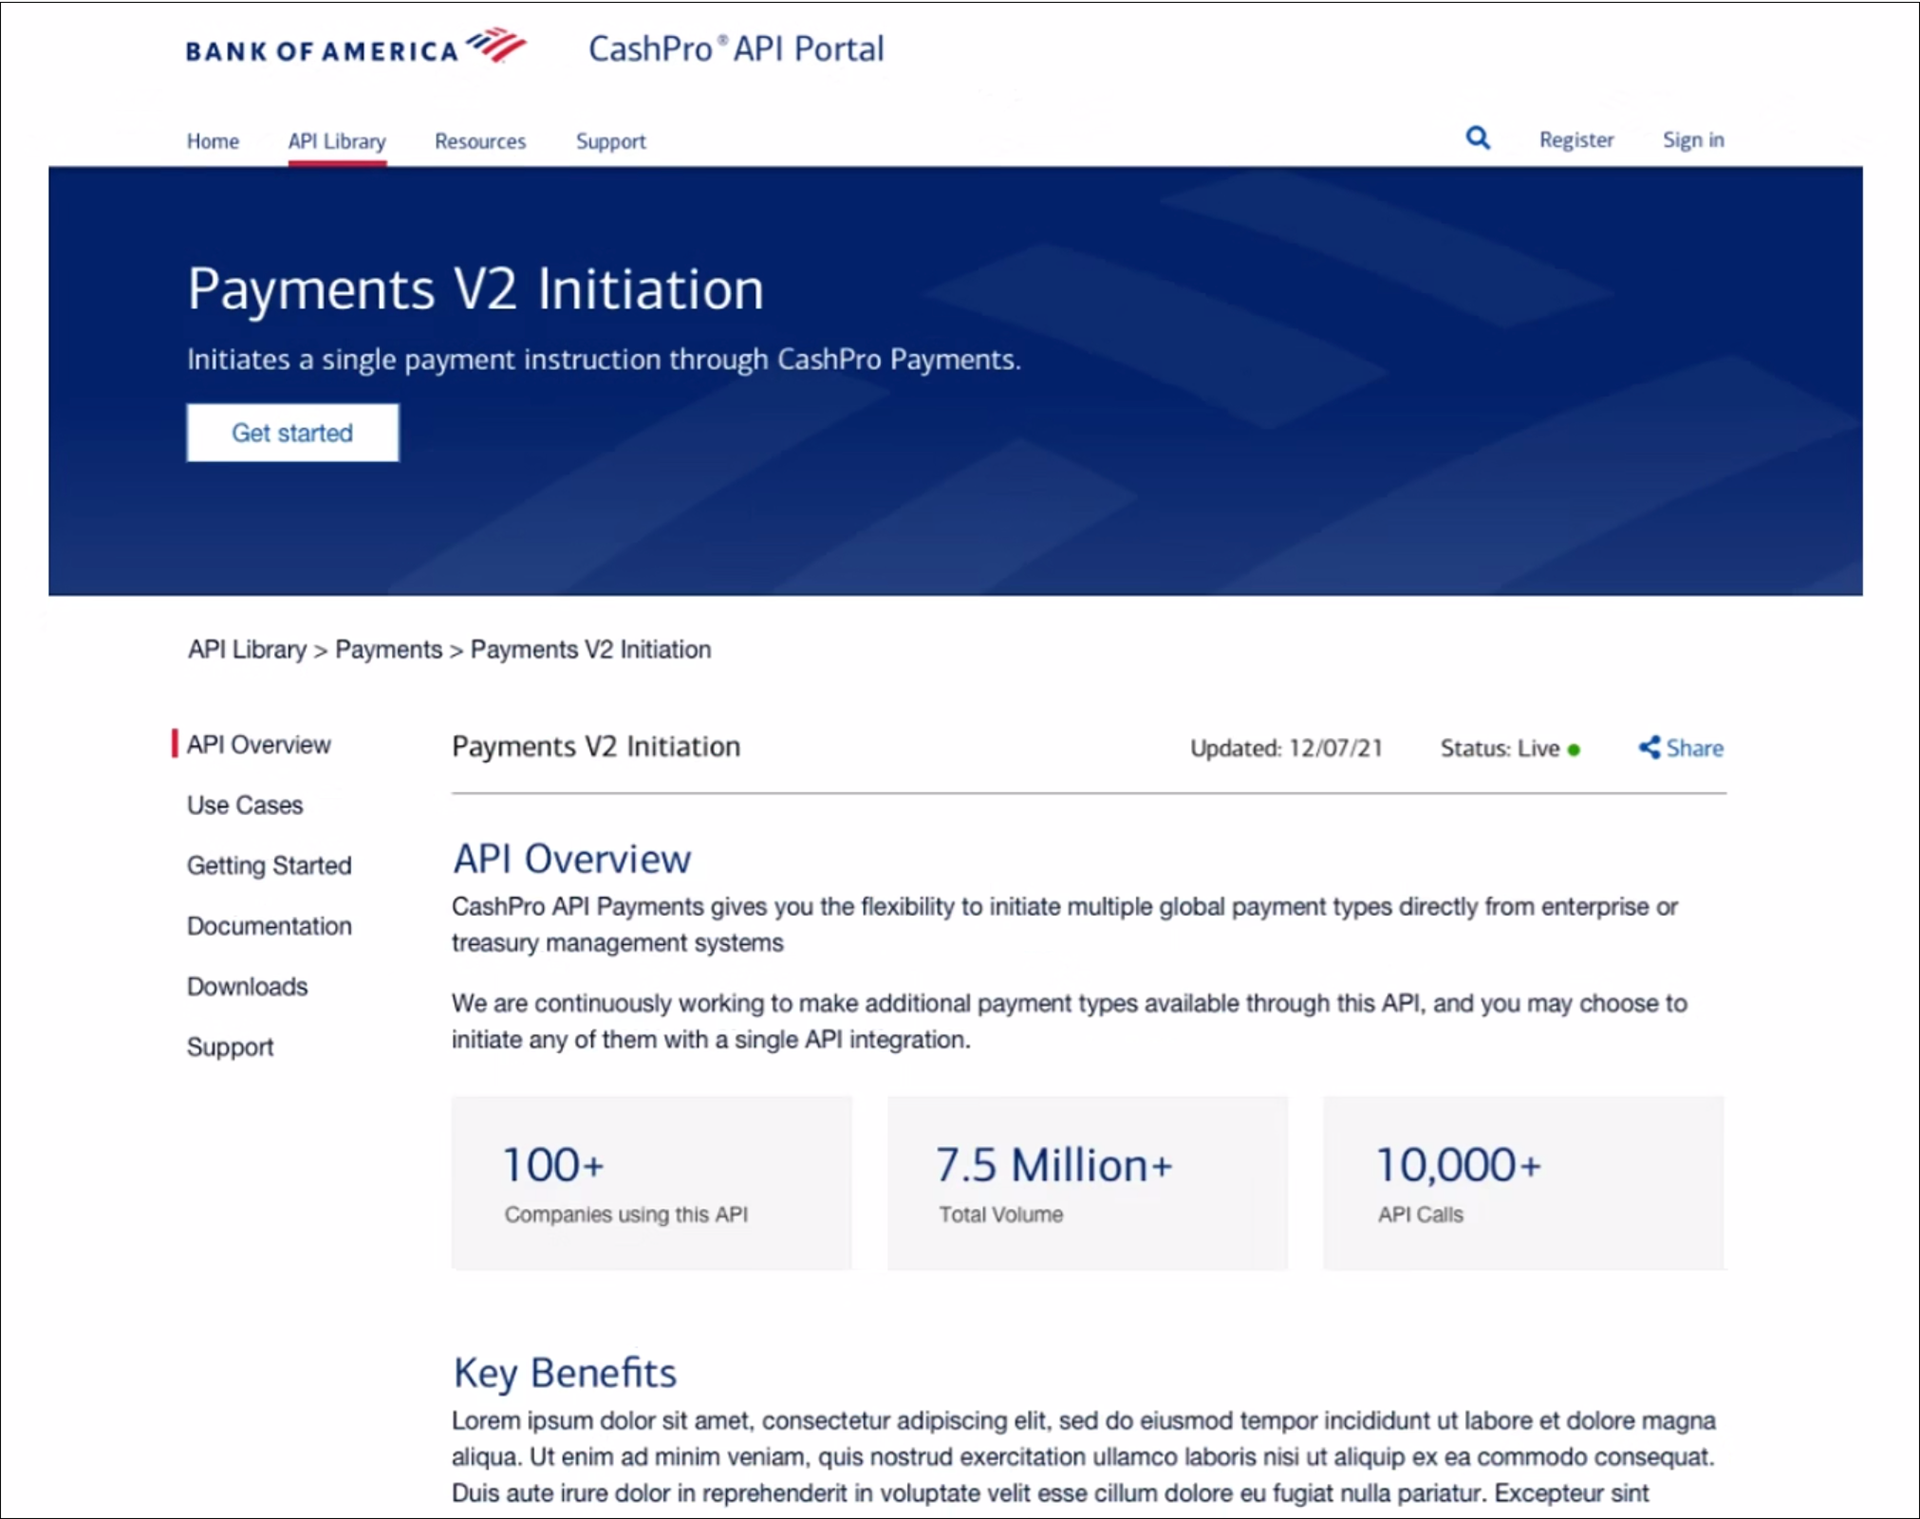Click the CashPro API Portal title
Viewport: 1920px width, 1519px height.
coord(736,49)
